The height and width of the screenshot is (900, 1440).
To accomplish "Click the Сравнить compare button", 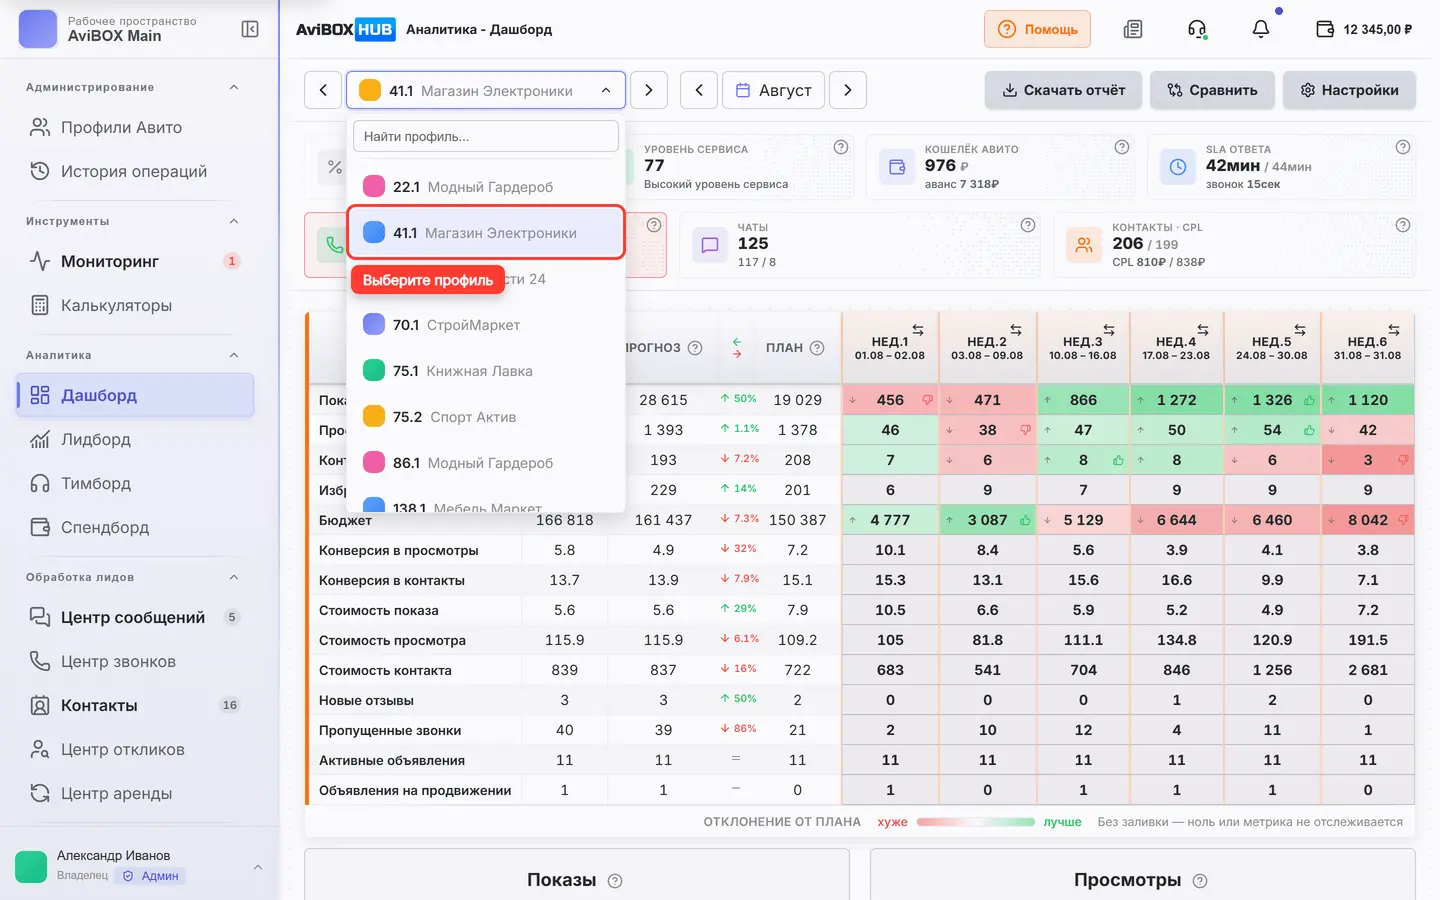I will [1212, 90].
